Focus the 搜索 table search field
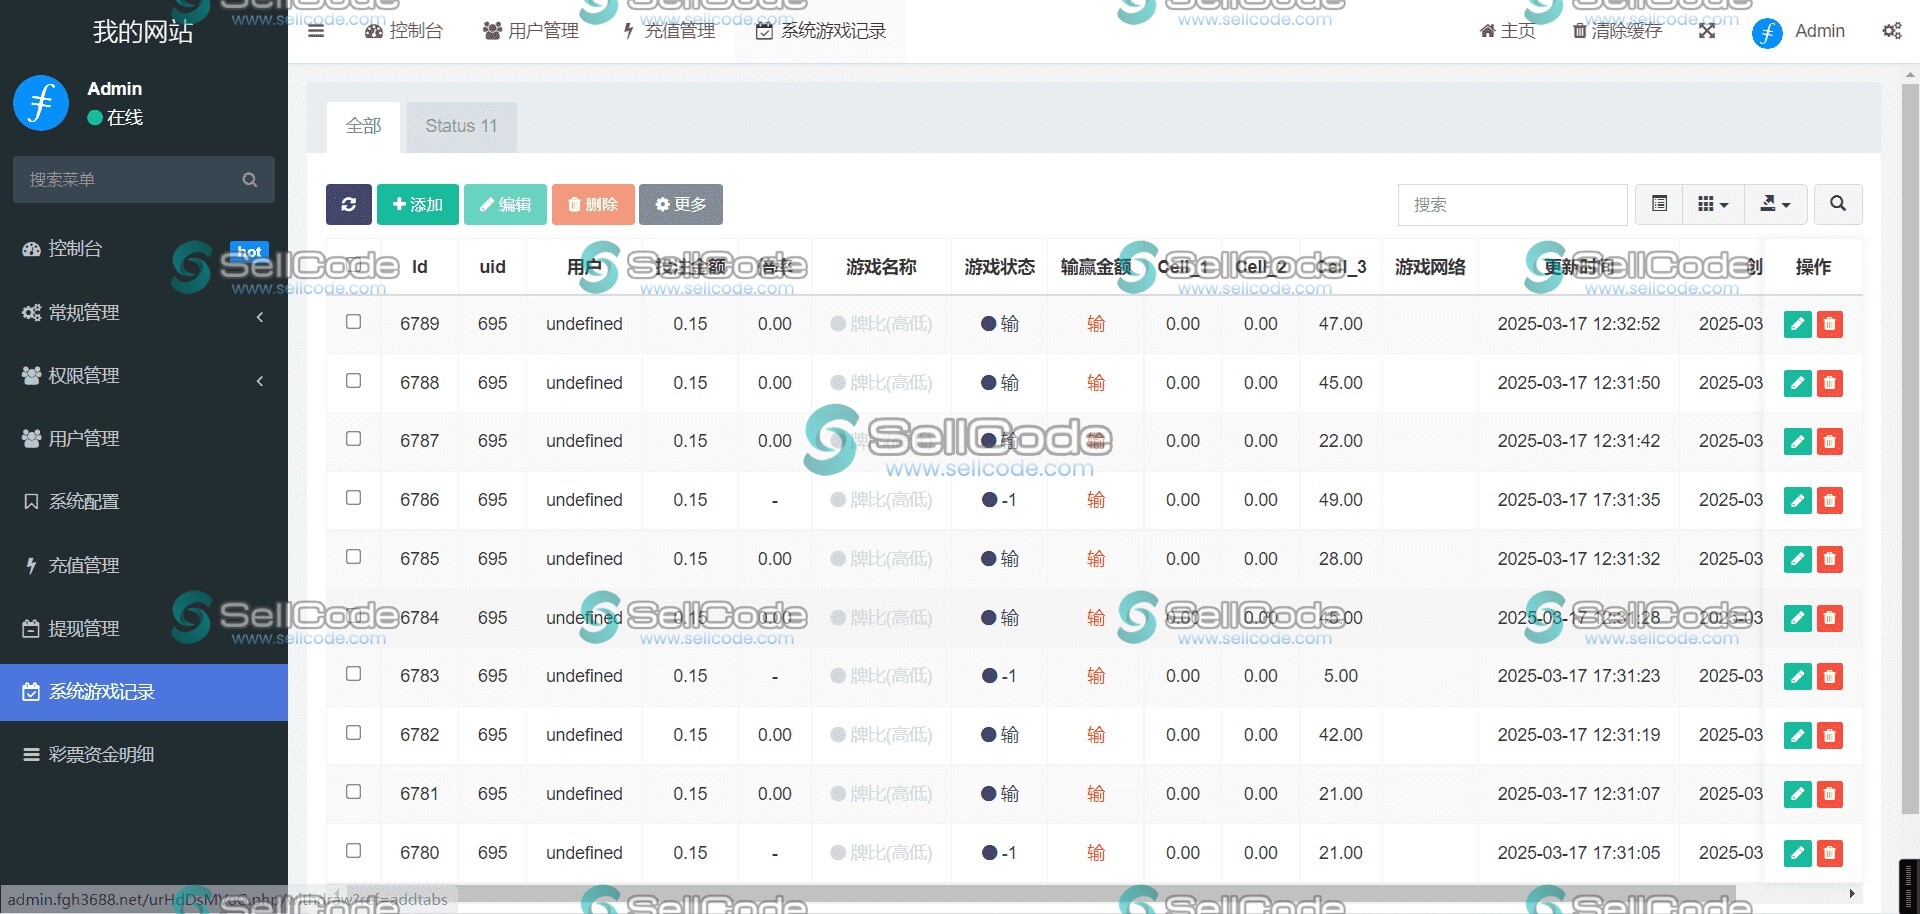 pos(1512,204)
